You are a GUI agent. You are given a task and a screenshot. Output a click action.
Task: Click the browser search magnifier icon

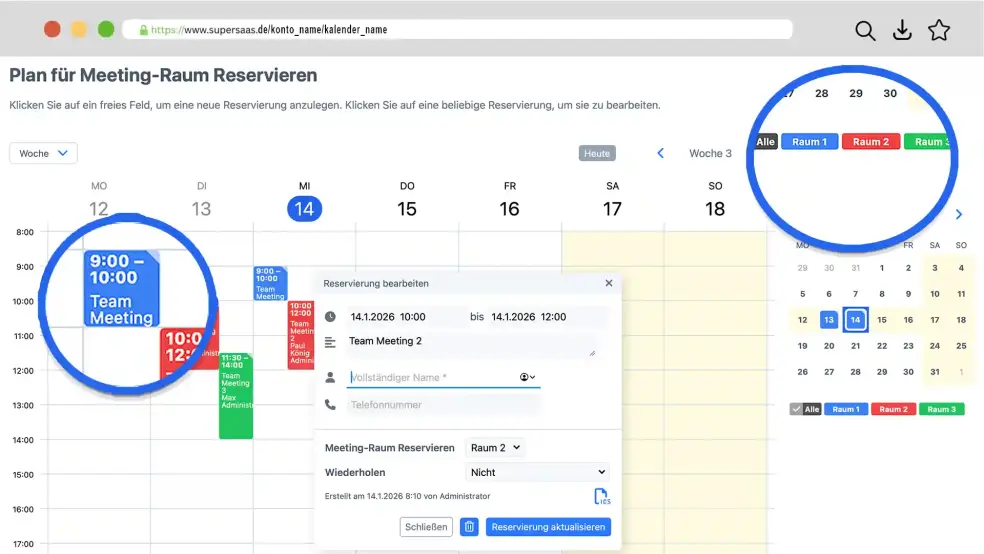click(865, 30)
